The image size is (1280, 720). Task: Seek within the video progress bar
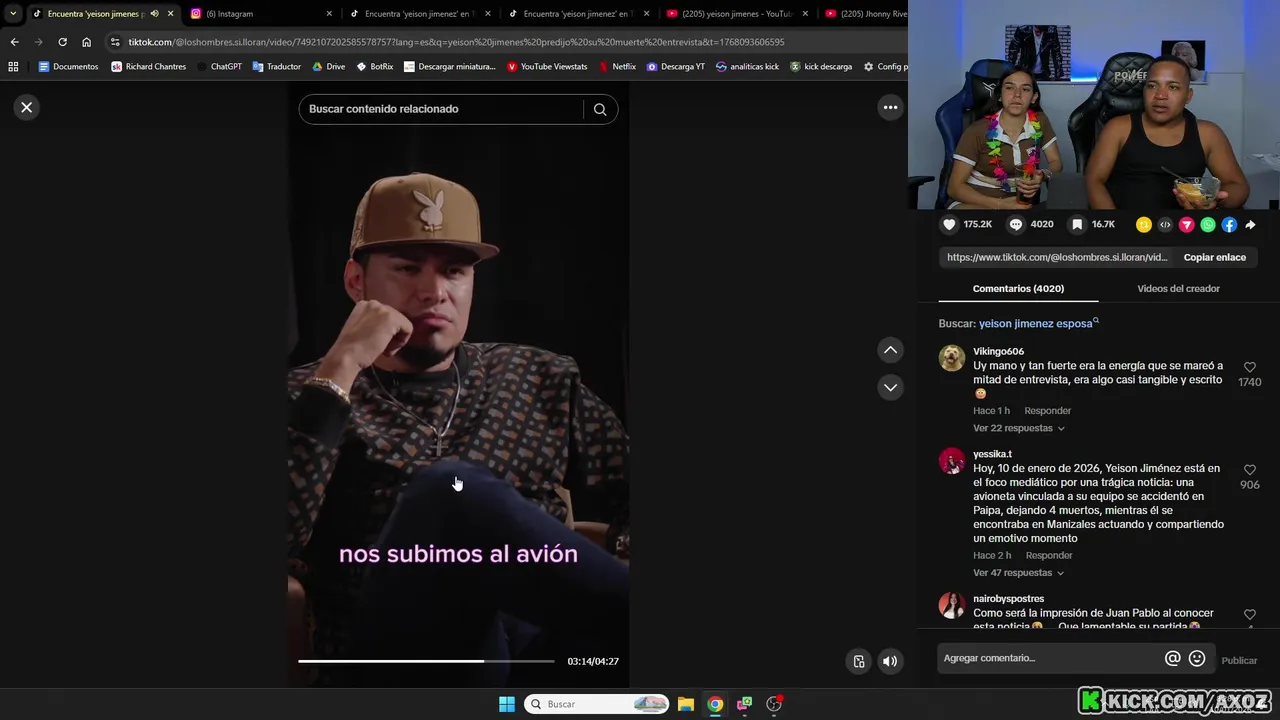[x=426, y=661]
